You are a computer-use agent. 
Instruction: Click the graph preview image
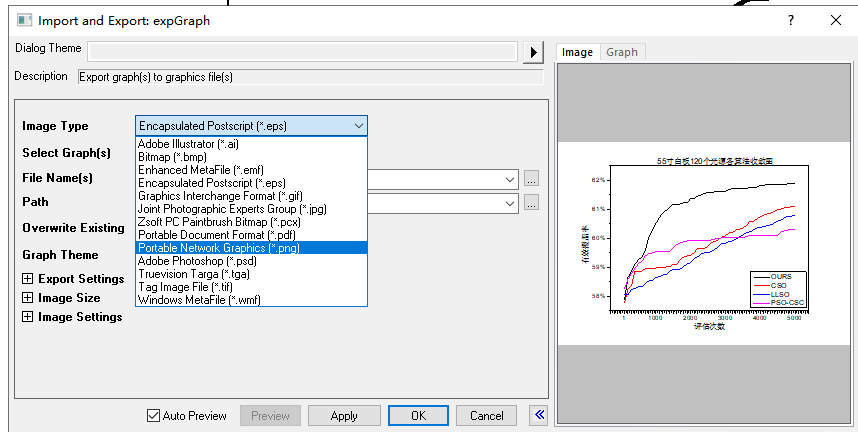(705, 243)
